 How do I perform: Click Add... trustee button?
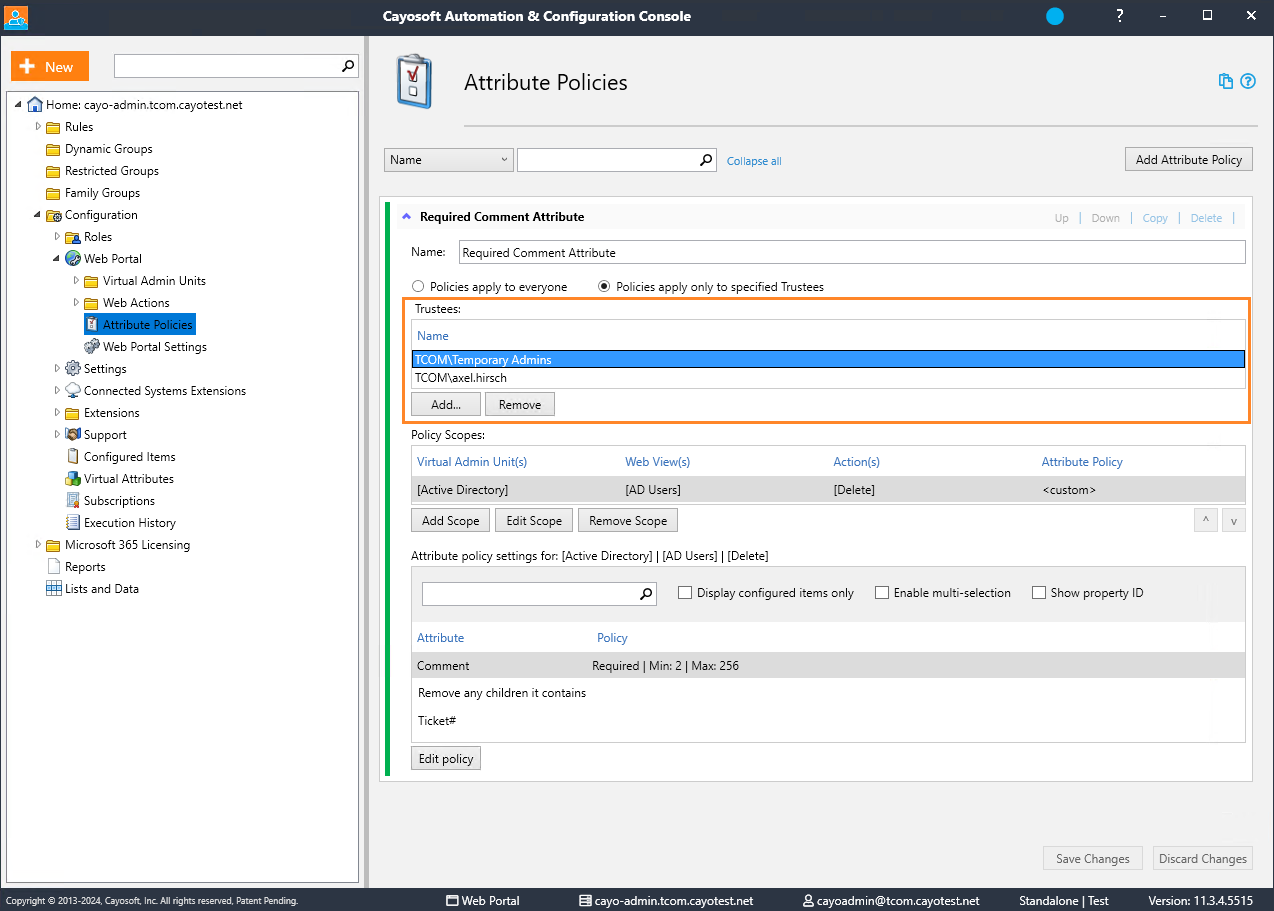pos(446,404)
